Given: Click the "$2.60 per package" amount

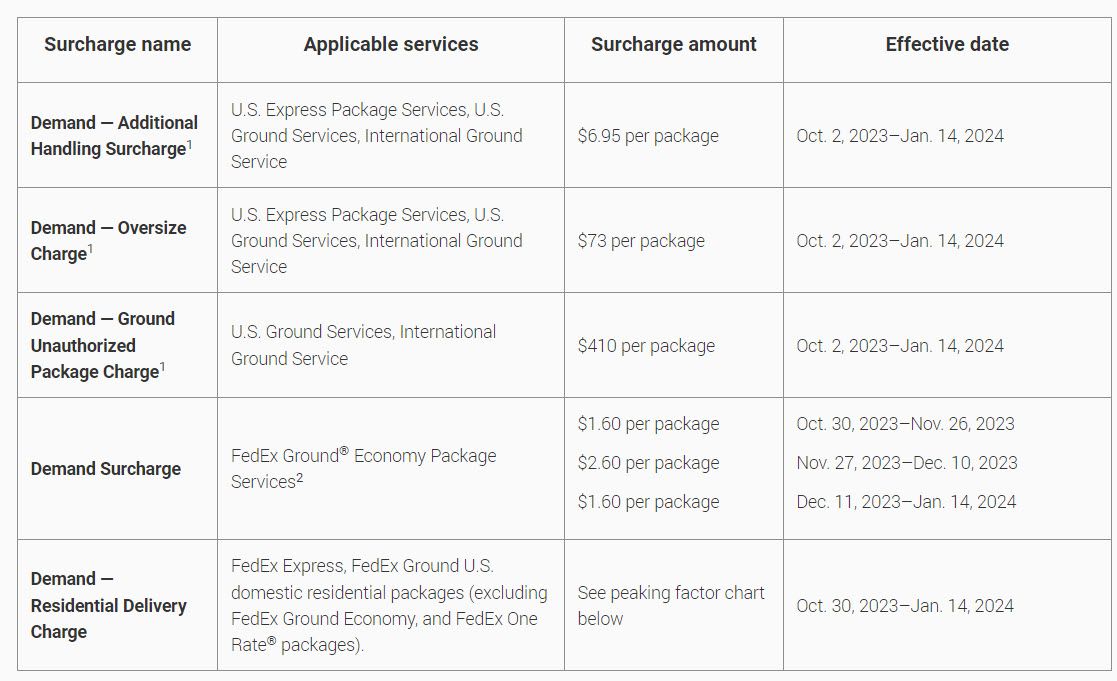Looking at the screenshot, I should pos(648,463).
